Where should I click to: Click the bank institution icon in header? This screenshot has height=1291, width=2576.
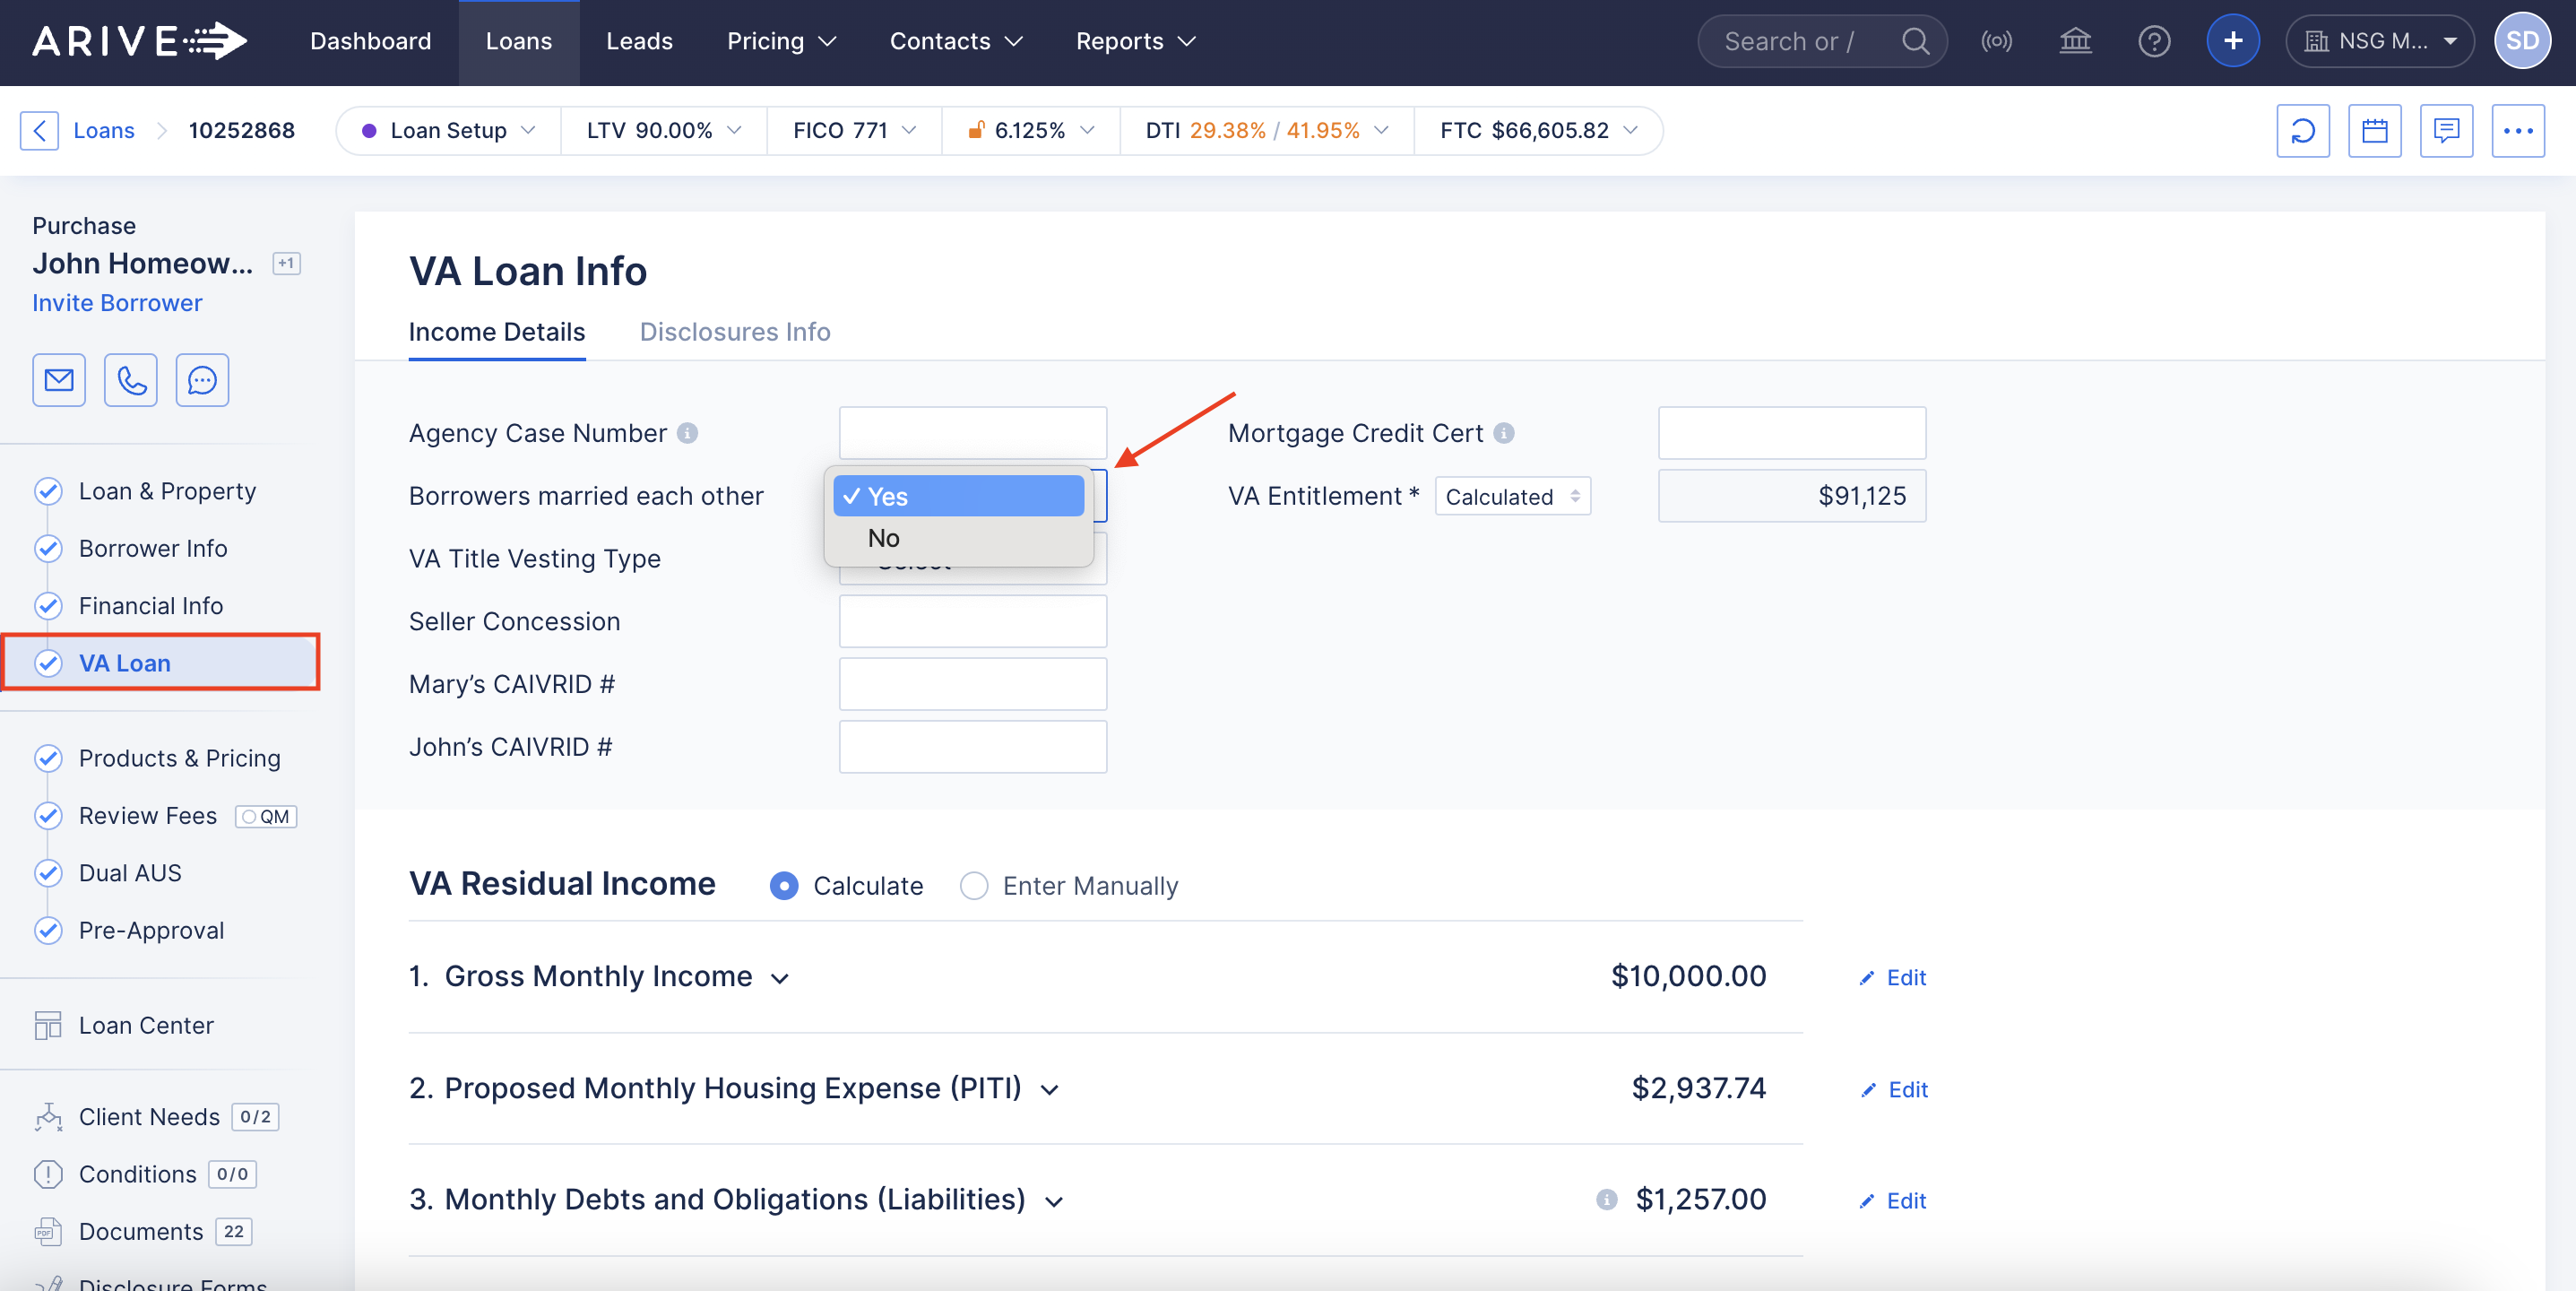[2075, 41]
